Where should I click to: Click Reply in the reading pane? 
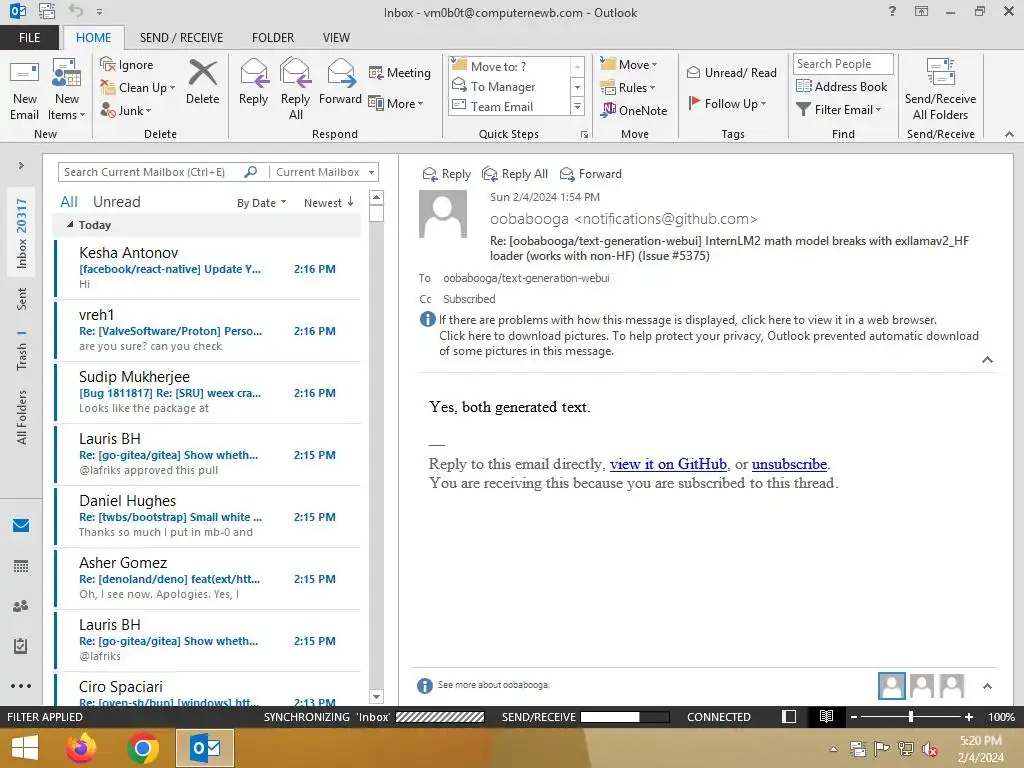447,174
